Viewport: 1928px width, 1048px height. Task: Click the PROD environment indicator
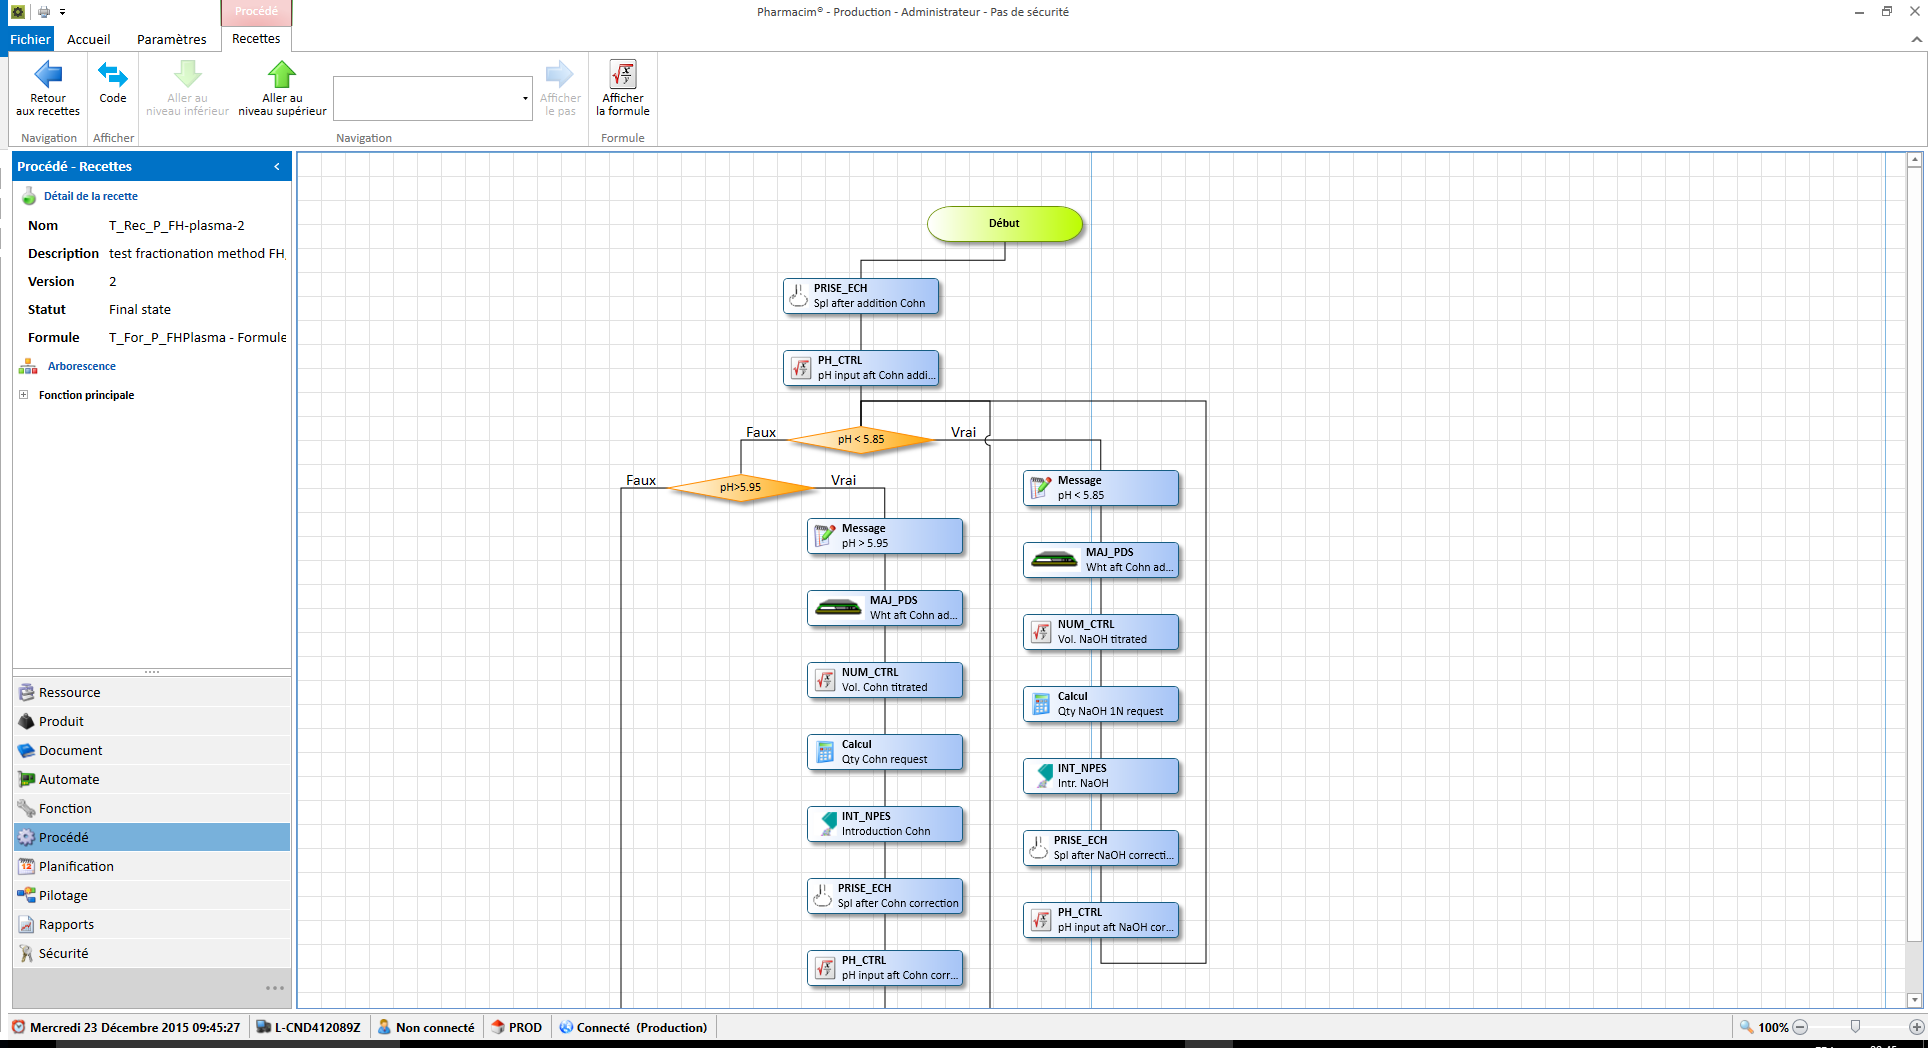517,1027
